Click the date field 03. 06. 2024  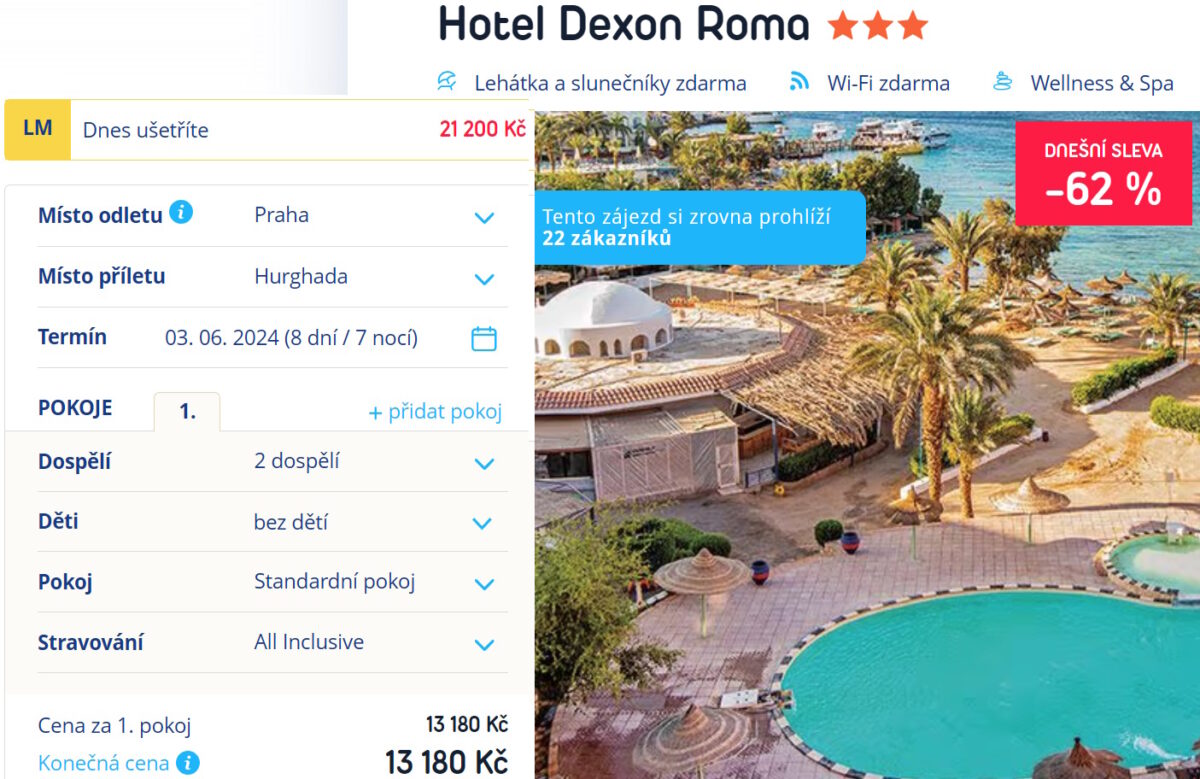tap(291, 338)
